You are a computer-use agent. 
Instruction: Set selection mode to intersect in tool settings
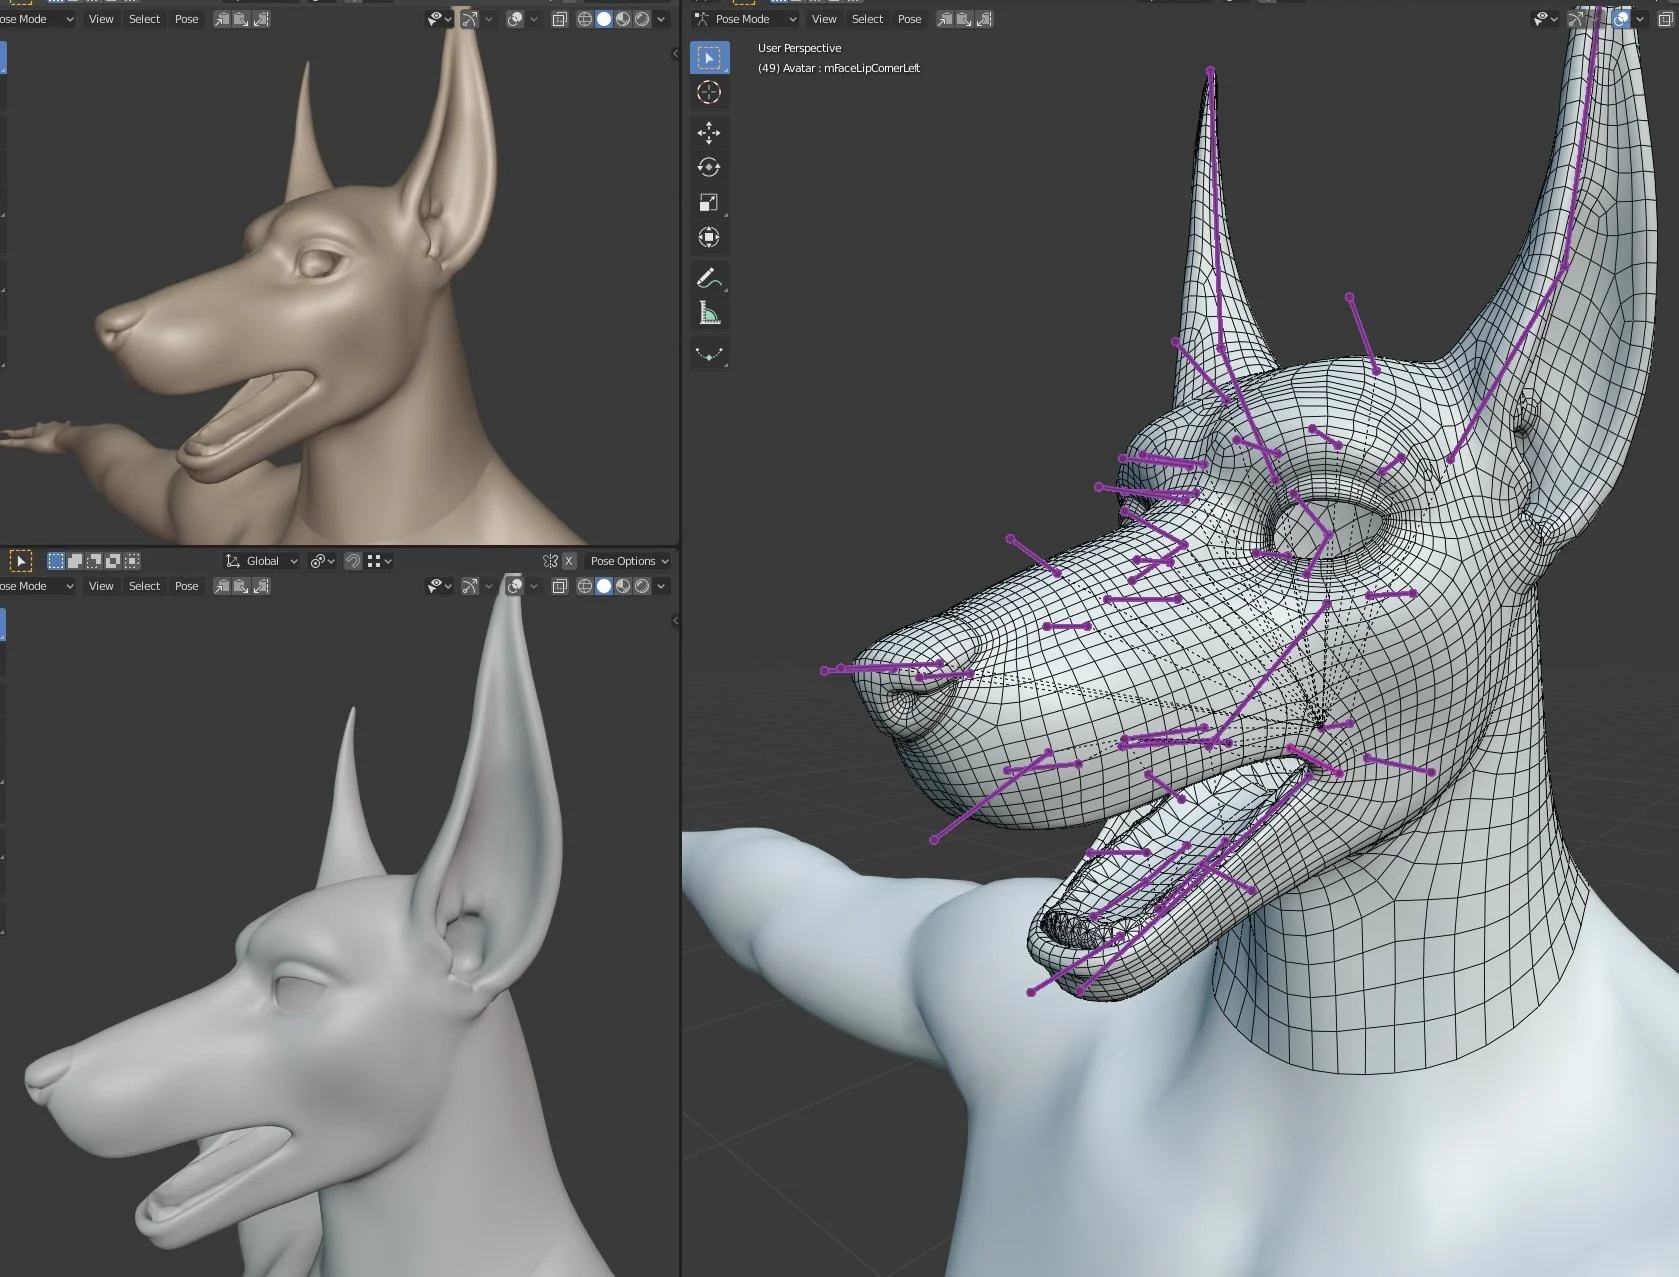click(132, 561)
